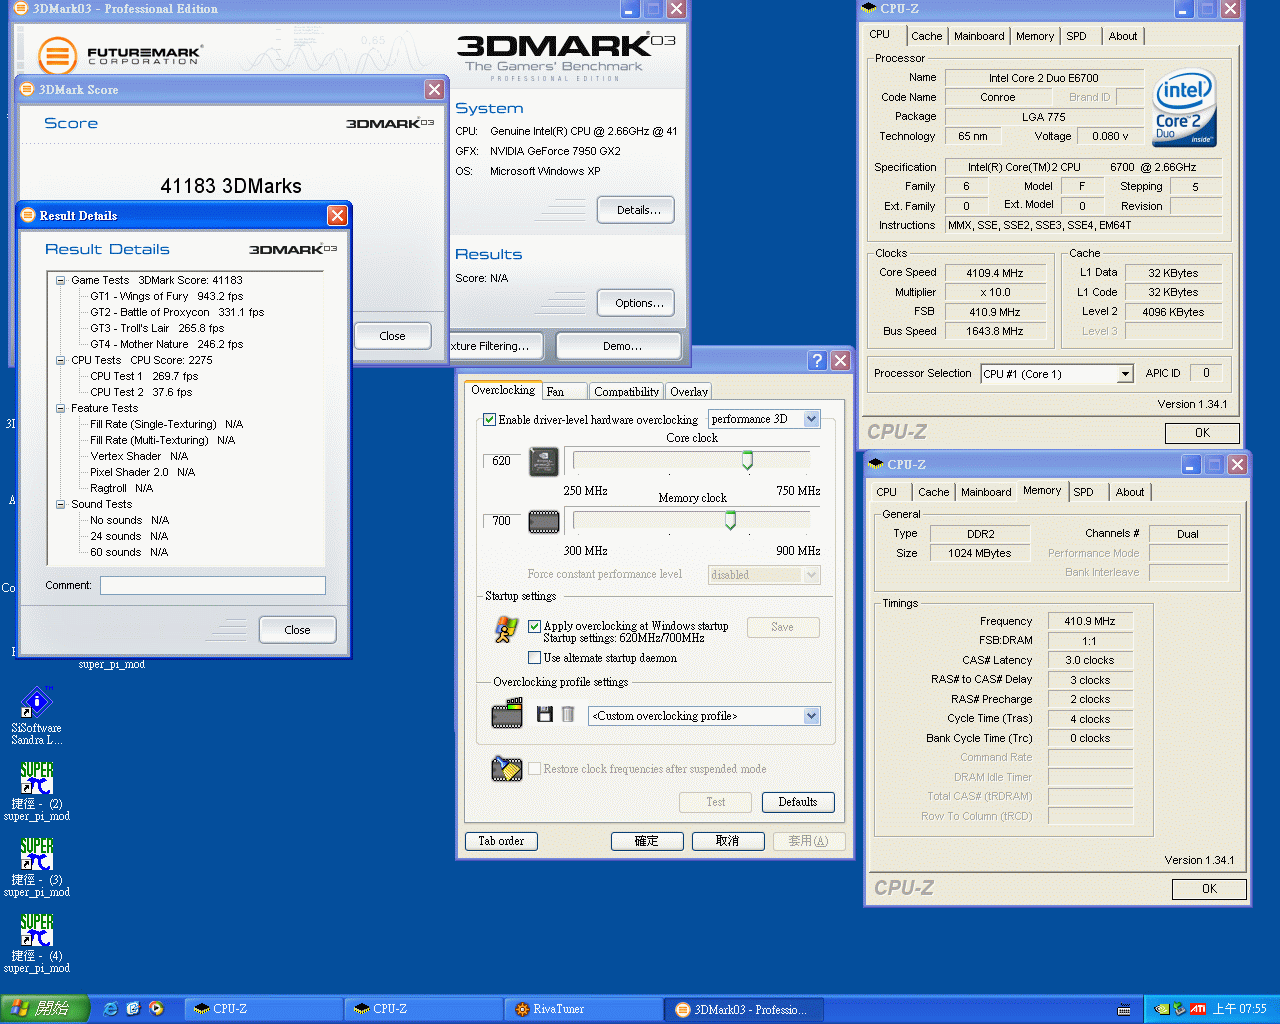
Task: Click Defaults button in overclocking dialog
Action: pyautogui.click(x=798, y=802)
